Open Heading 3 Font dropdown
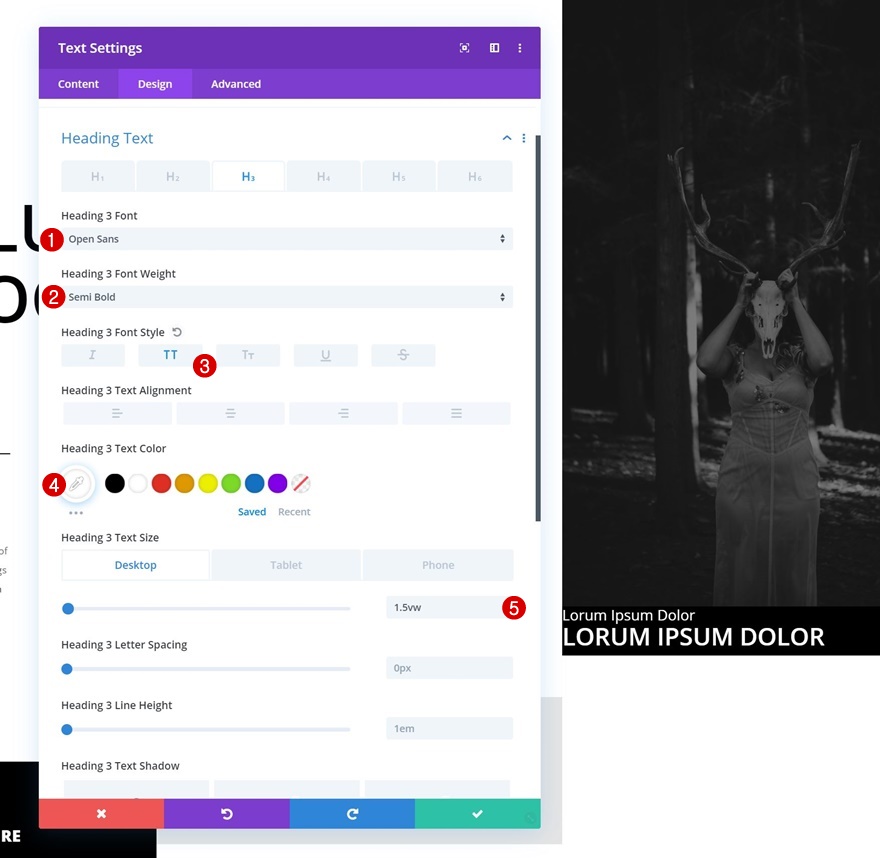This screenshot has width=880, height=858. [x=287, y=239]
